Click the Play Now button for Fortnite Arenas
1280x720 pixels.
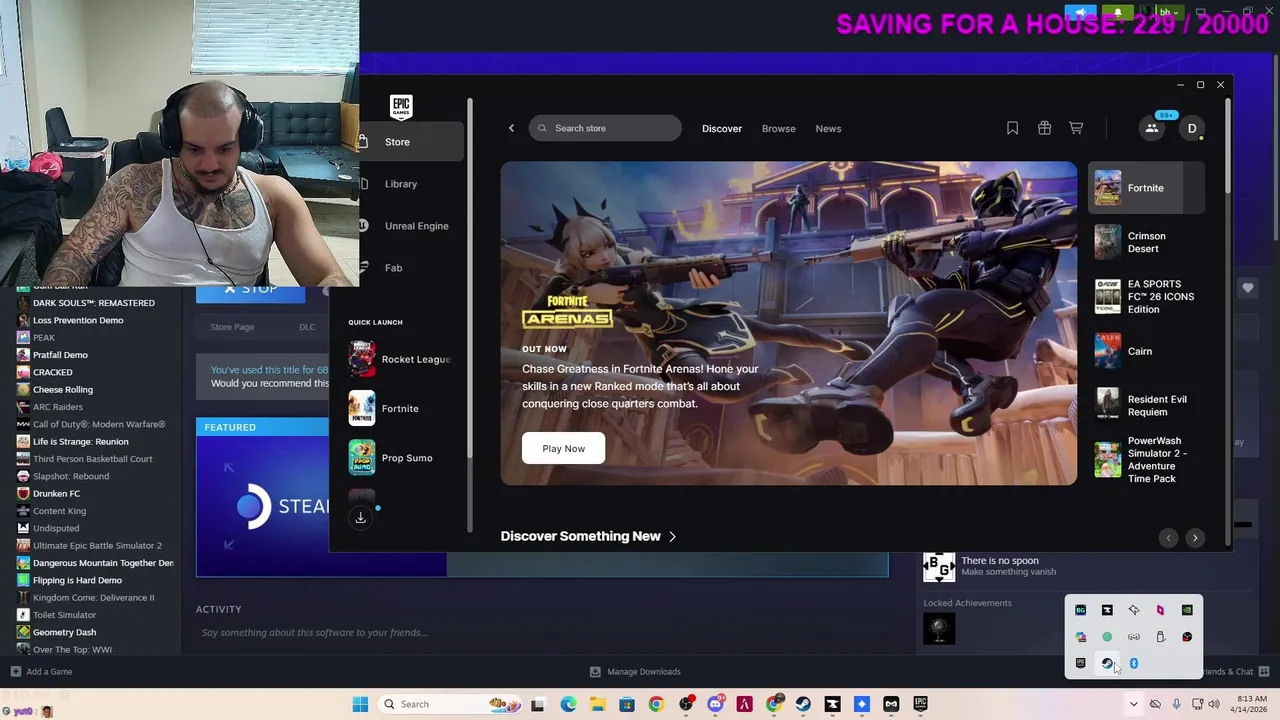pos(563,448)
